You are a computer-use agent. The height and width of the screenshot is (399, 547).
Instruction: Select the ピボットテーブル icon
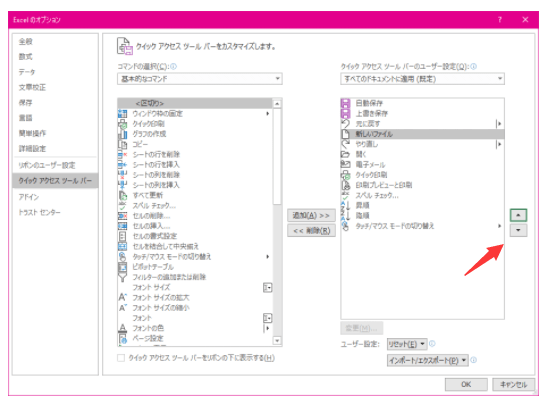[x=122, y=267]
